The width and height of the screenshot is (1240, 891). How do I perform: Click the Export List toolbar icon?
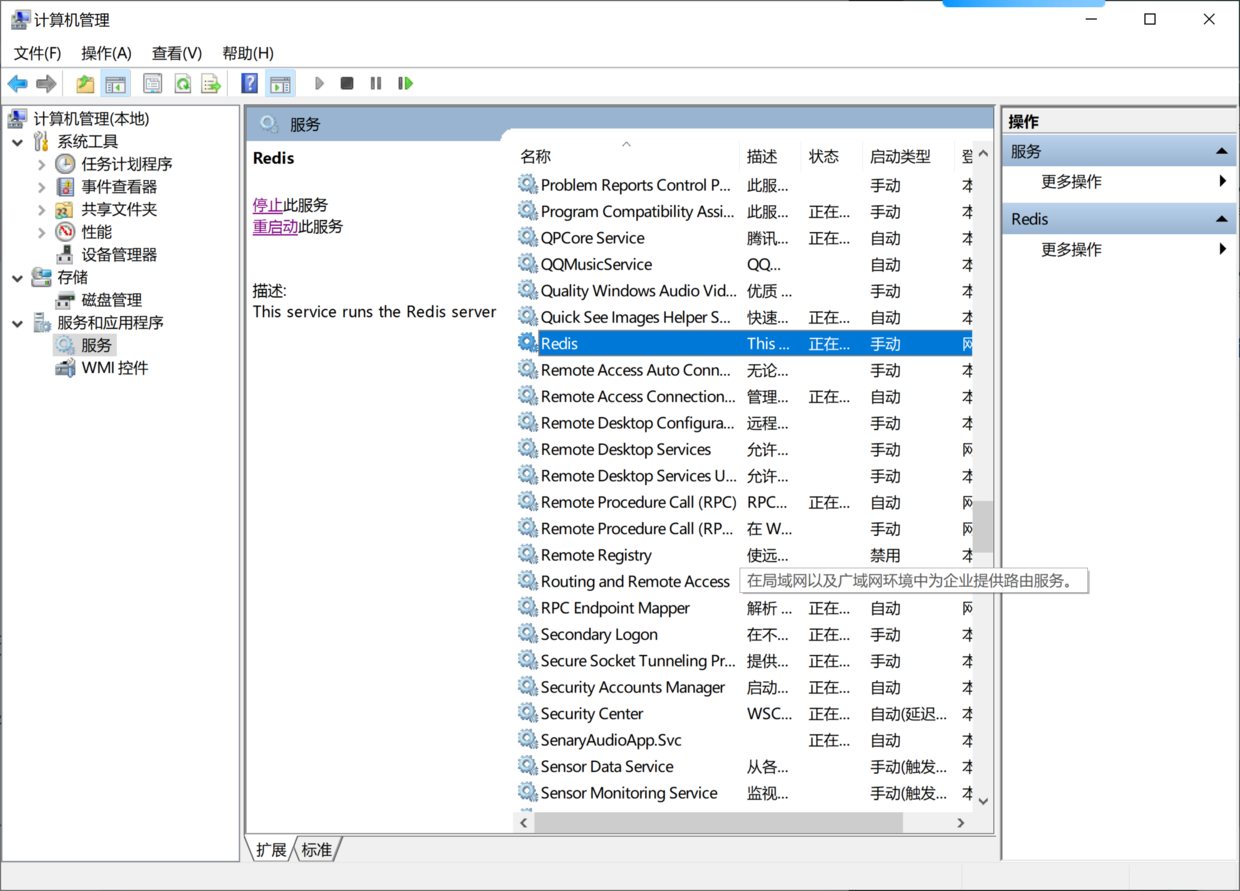pos(211,84)
